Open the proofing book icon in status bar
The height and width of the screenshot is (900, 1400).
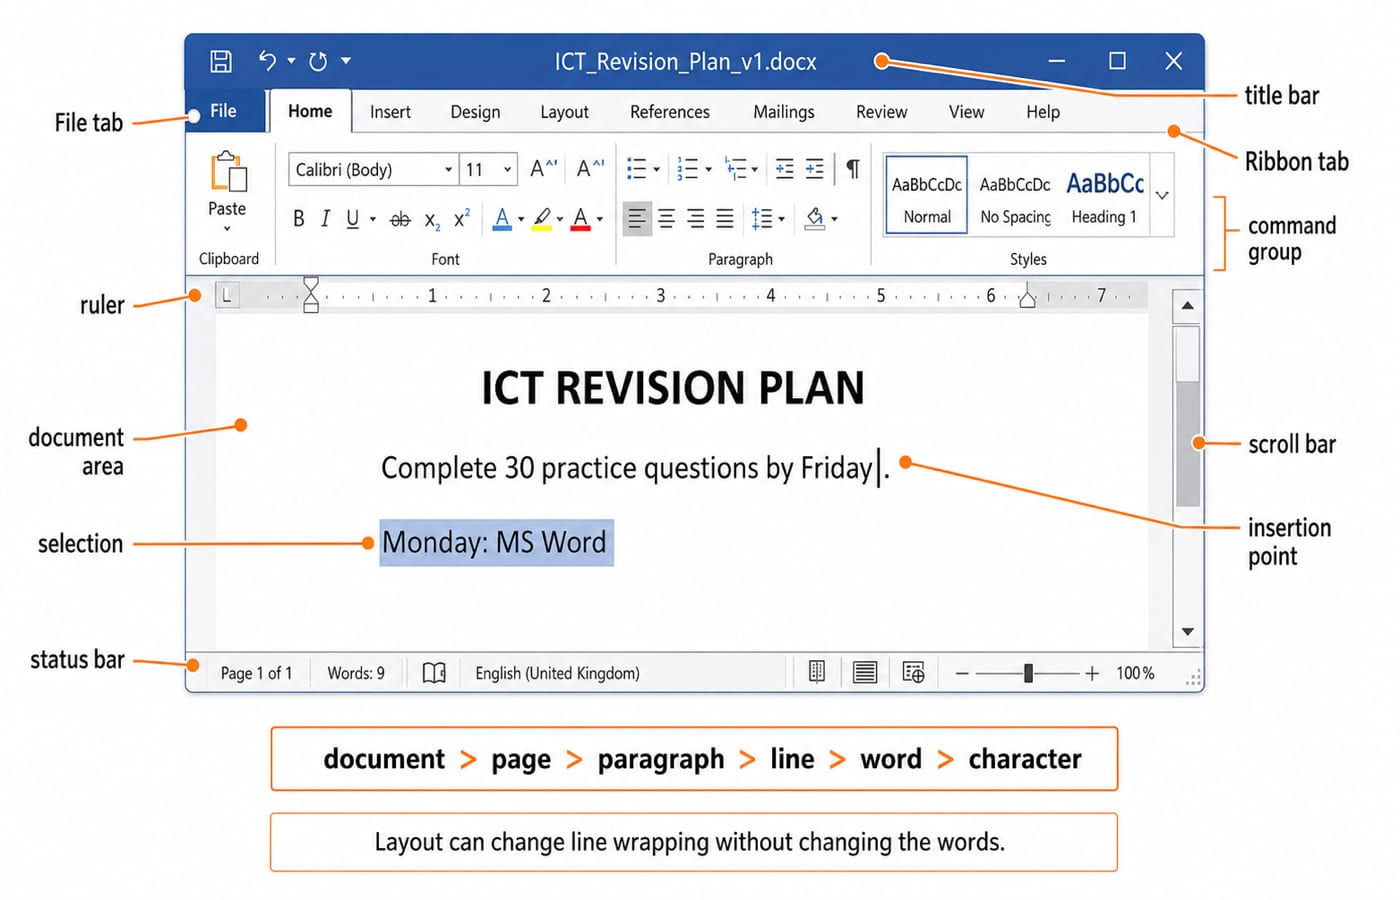[434, 673]
